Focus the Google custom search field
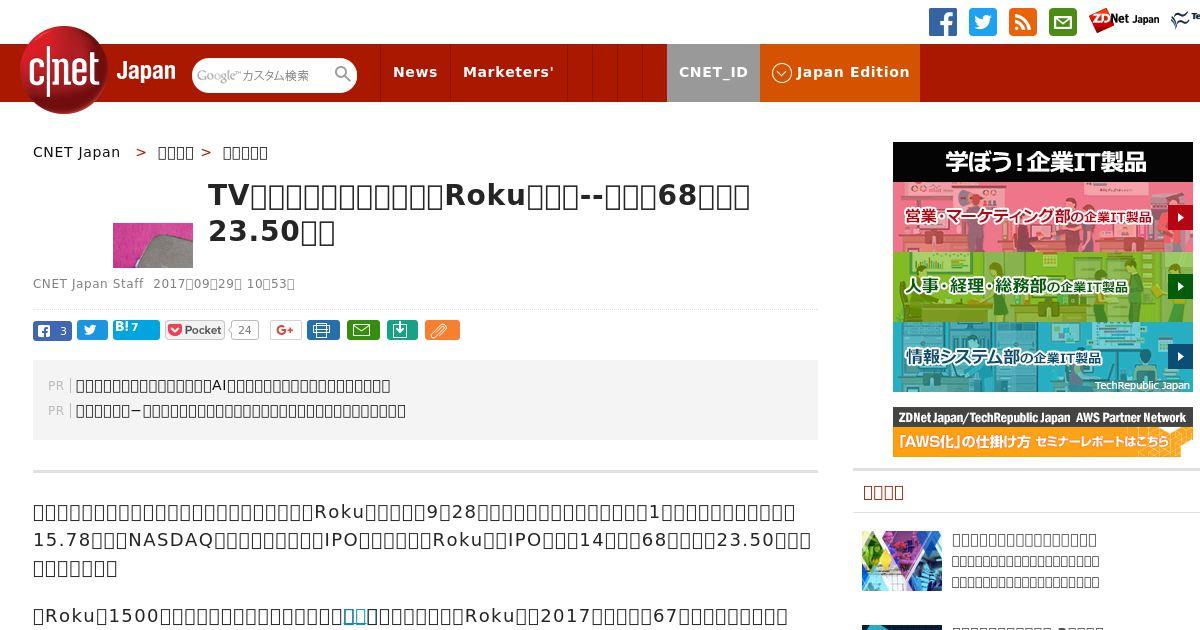 pyautogui.click(x=262, y=75)
